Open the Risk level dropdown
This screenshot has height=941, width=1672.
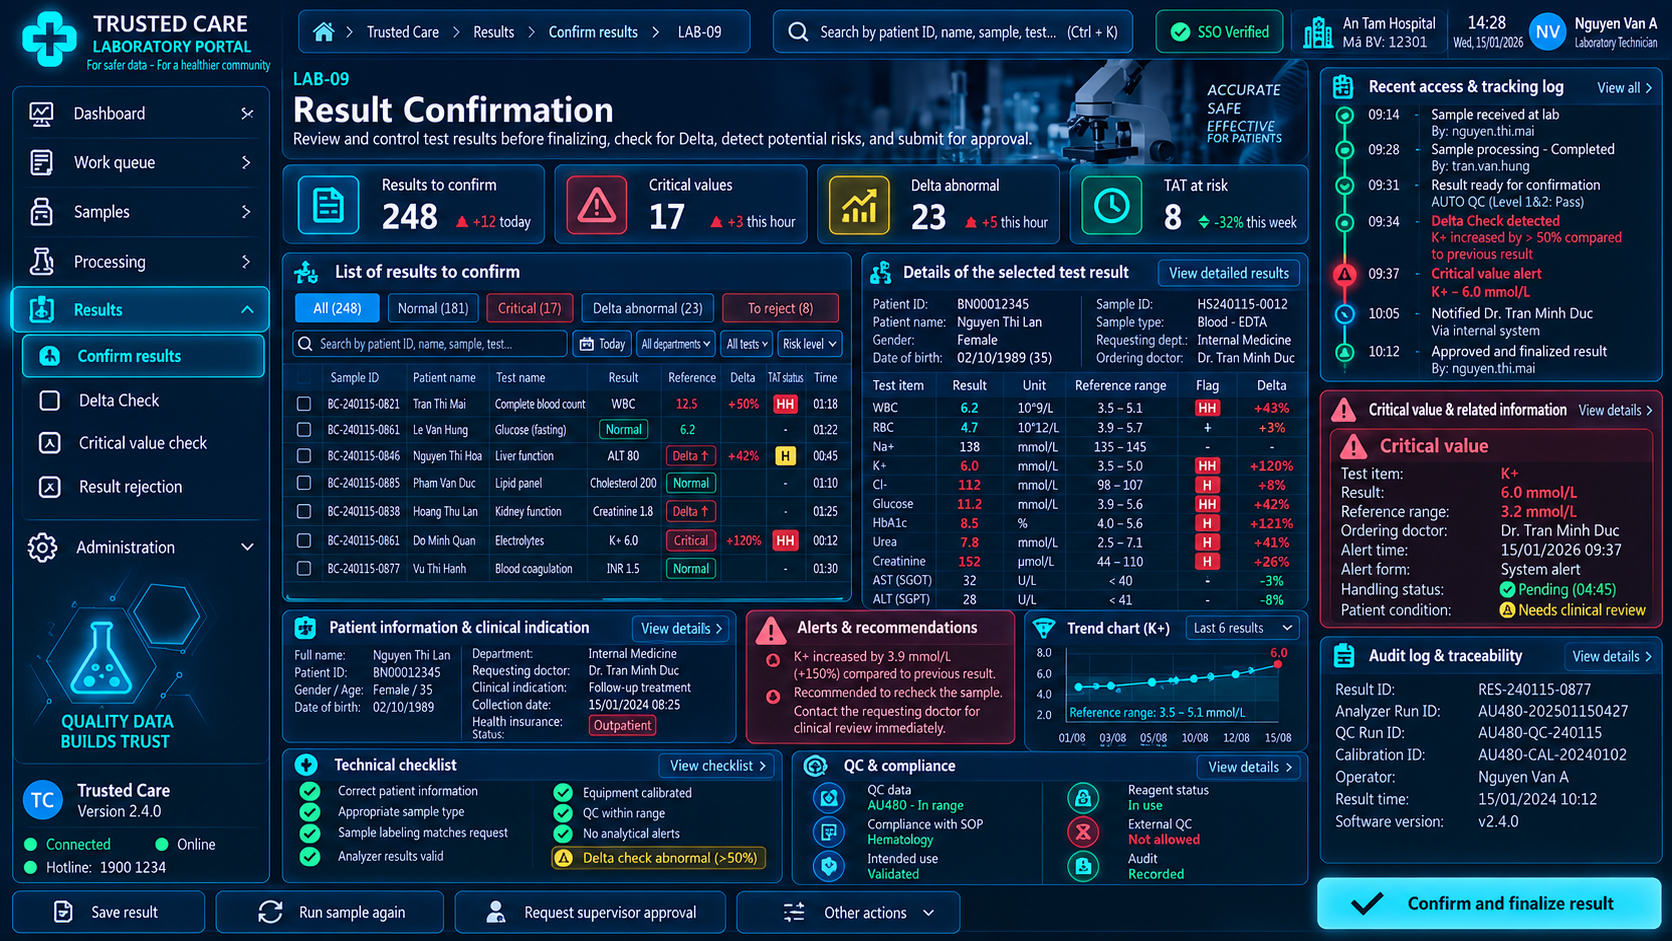point(809,344)
